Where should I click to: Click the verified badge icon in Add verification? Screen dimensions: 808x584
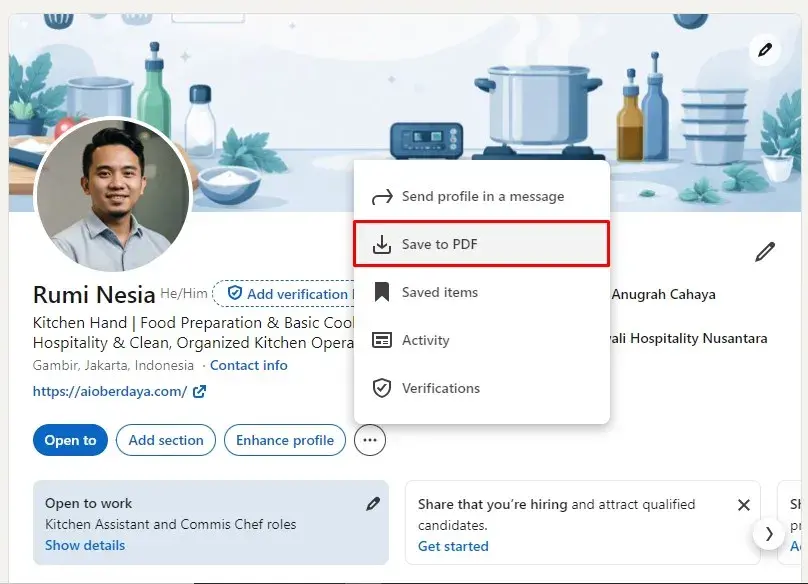pos(233,293)
